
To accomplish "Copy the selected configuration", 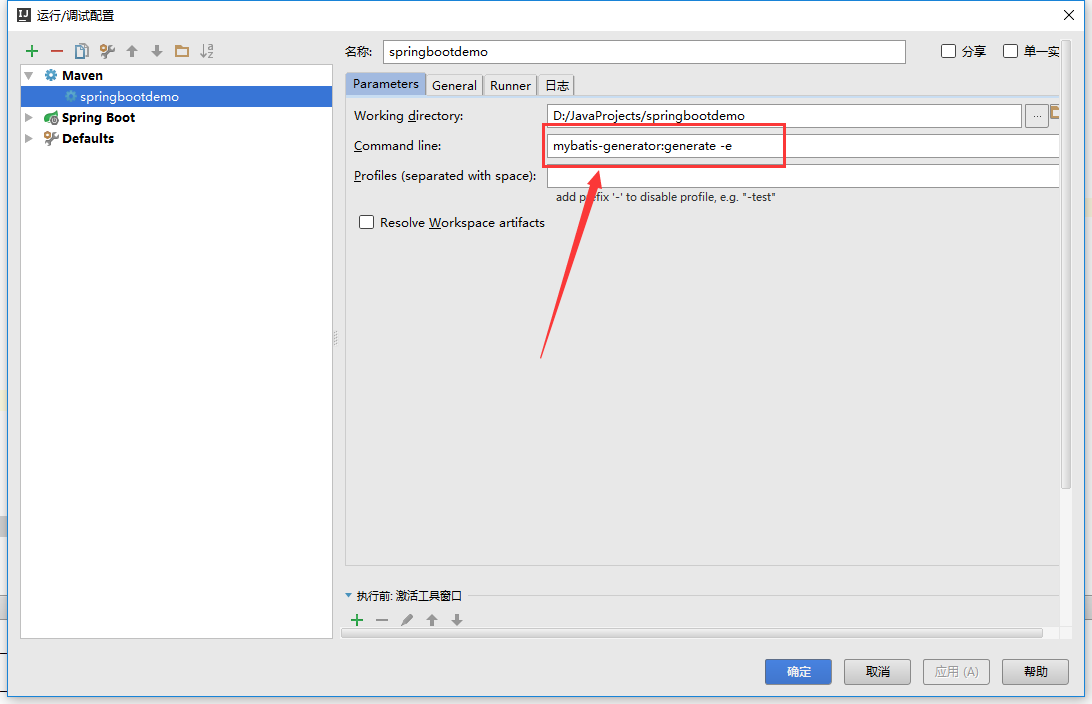I will coord(81,51).
